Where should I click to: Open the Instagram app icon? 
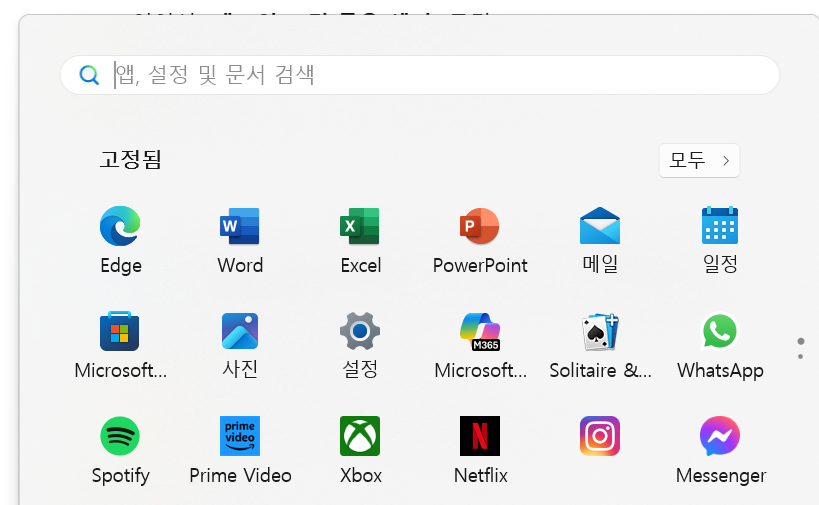[600, 436]
